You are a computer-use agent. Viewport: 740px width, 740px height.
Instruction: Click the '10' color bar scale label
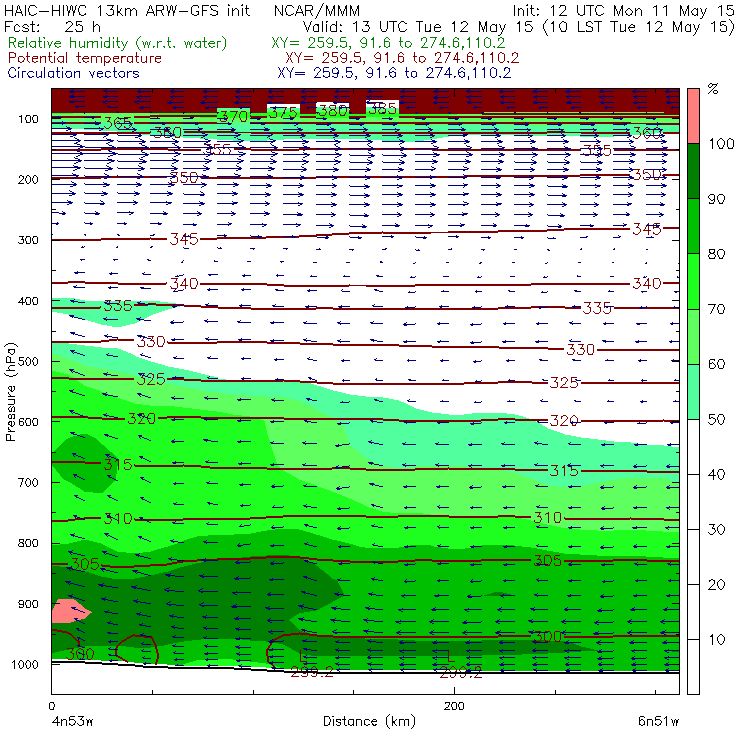[x=716, y=639]
